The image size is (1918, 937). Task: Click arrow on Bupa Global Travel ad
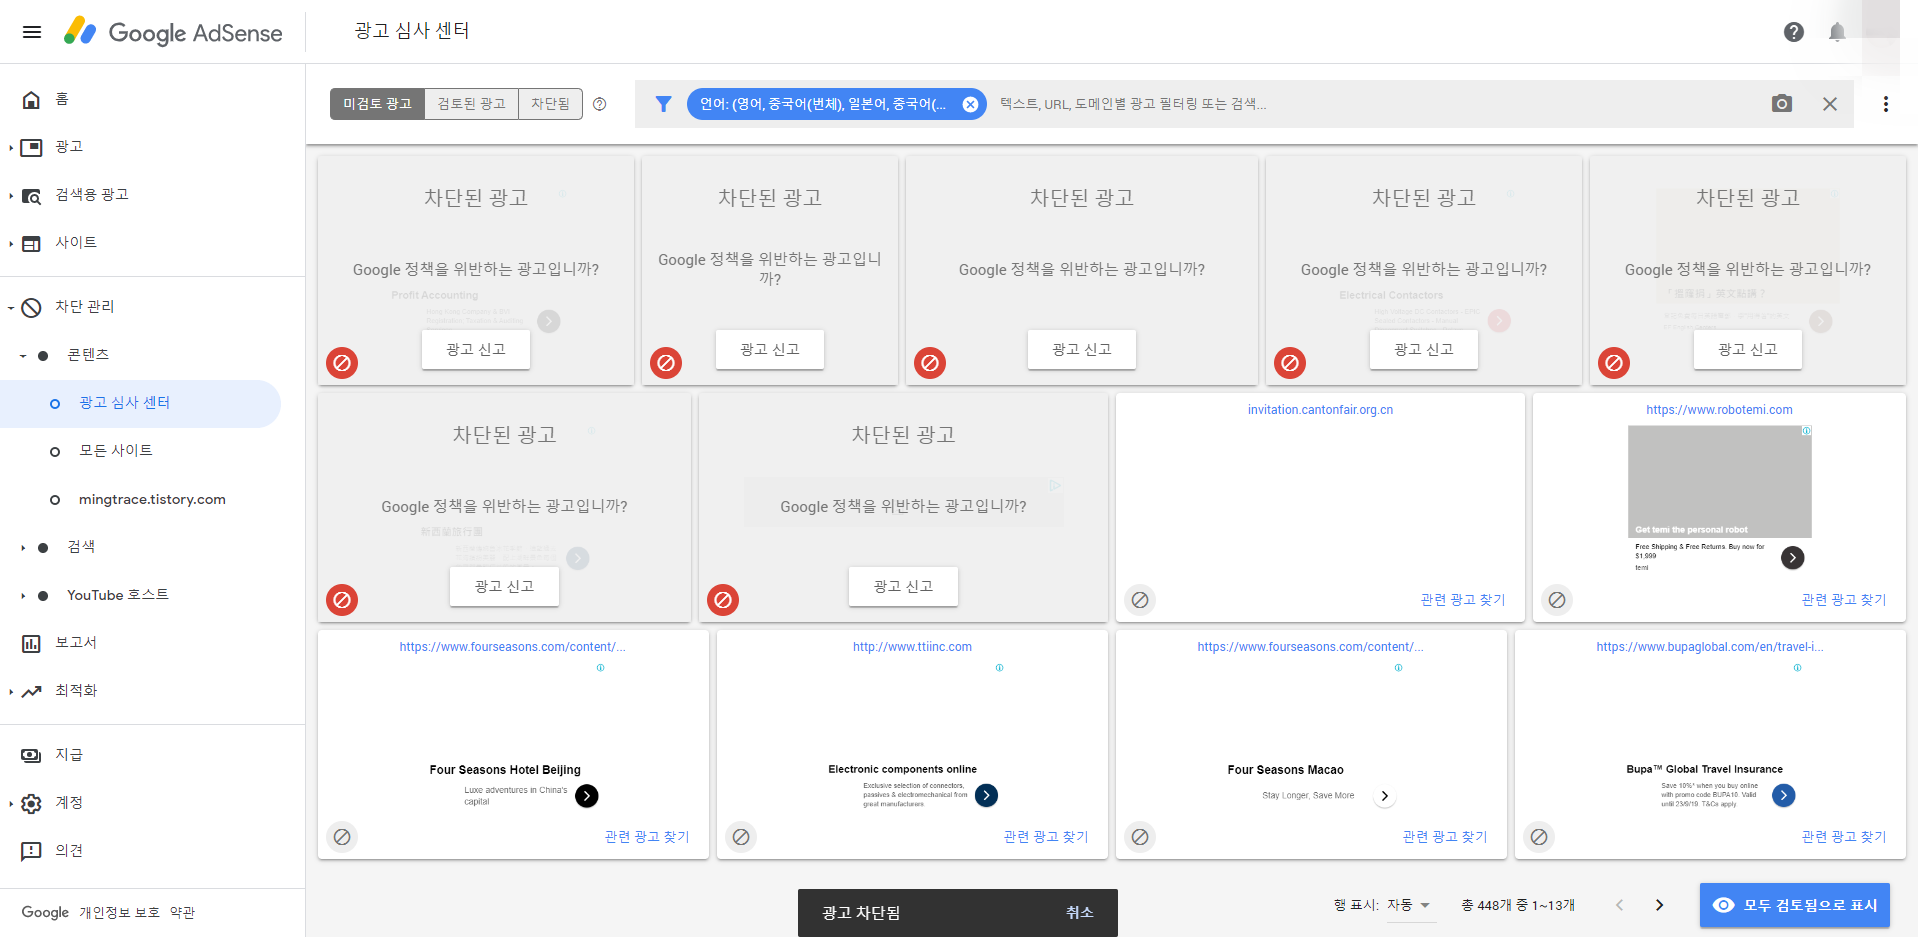coord(1783,796)
